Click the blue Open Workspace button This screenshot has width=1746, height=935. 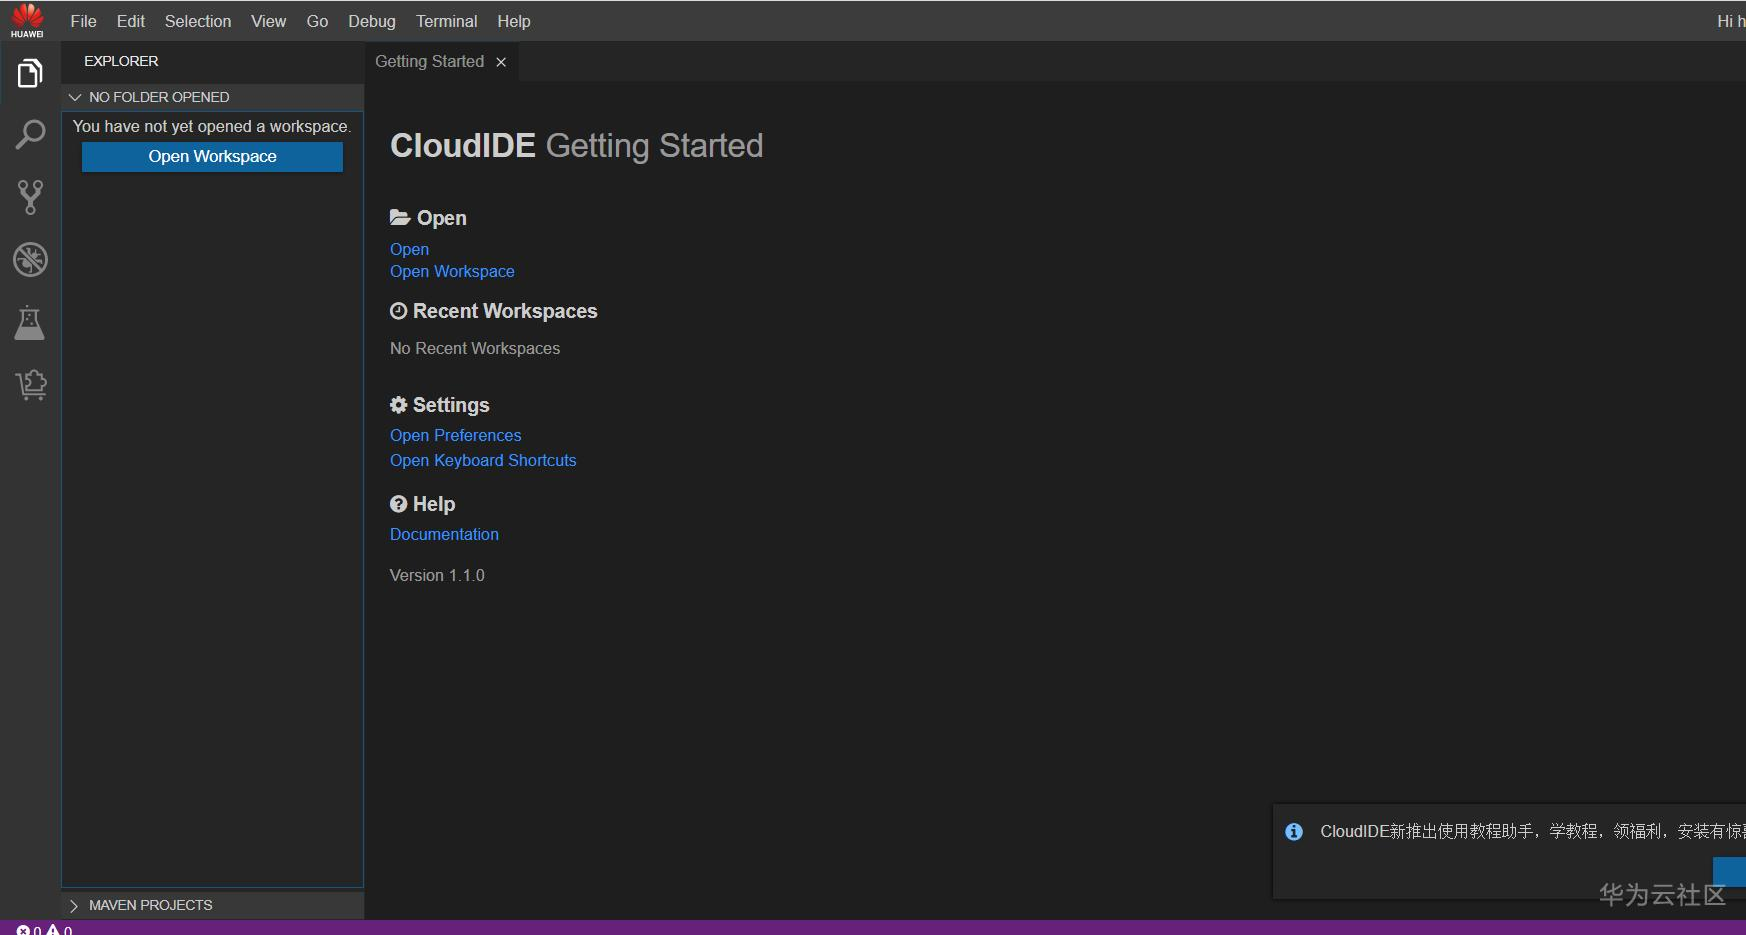(x=212, y=157)
